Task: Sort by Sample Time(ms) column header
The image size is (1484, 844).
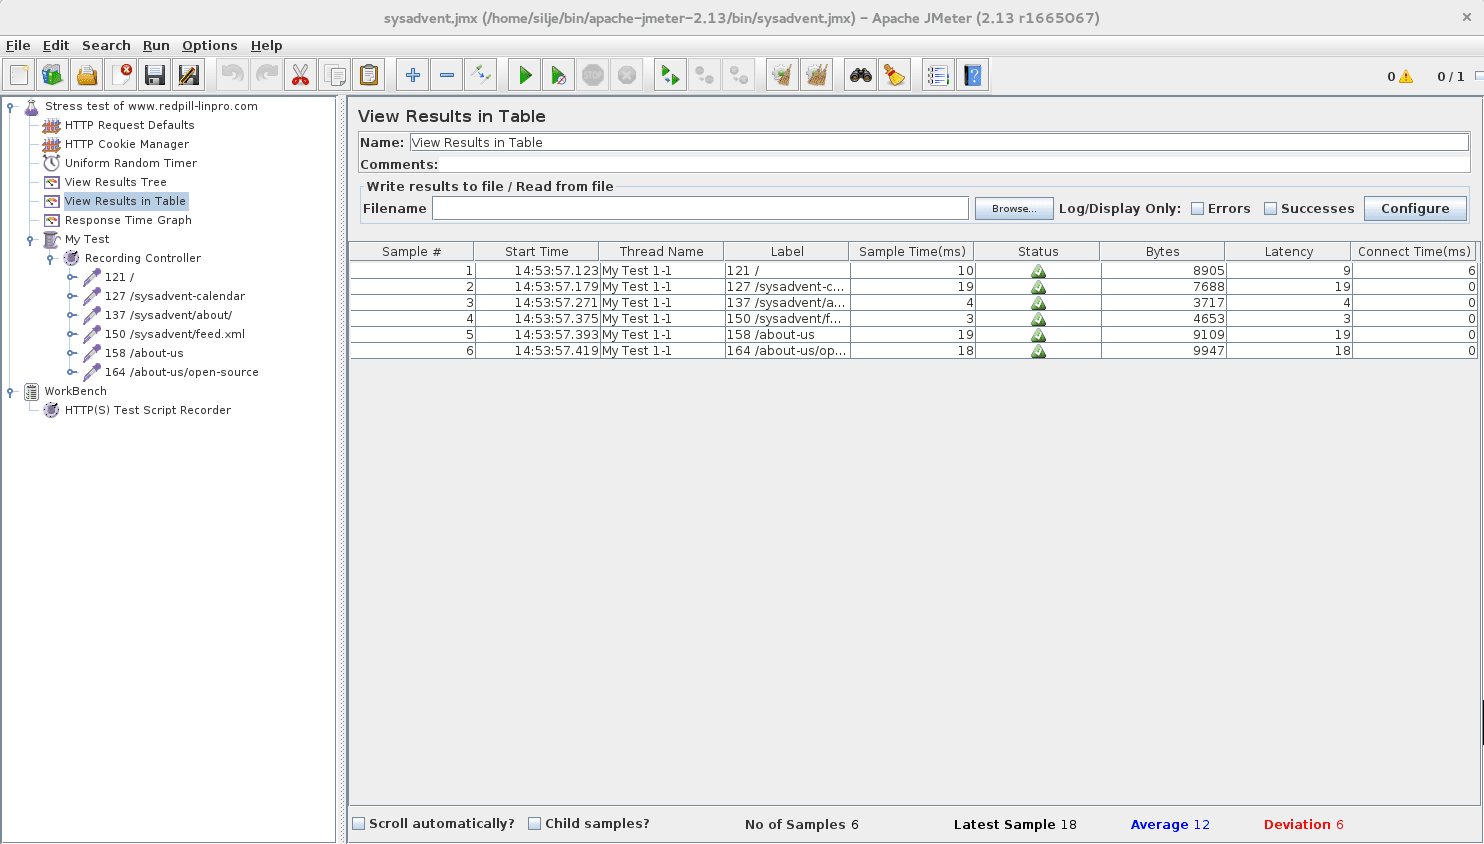Action: (x=912, y=252)
